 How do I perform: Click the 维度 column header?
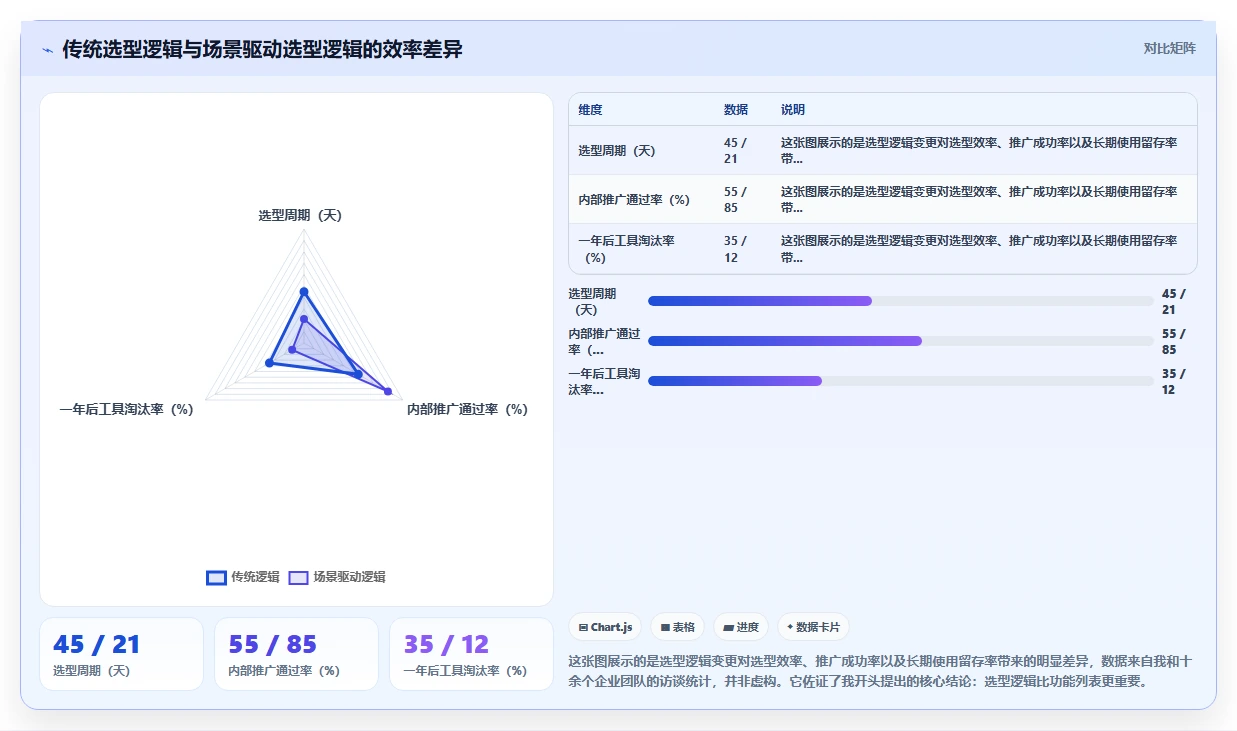591,110
